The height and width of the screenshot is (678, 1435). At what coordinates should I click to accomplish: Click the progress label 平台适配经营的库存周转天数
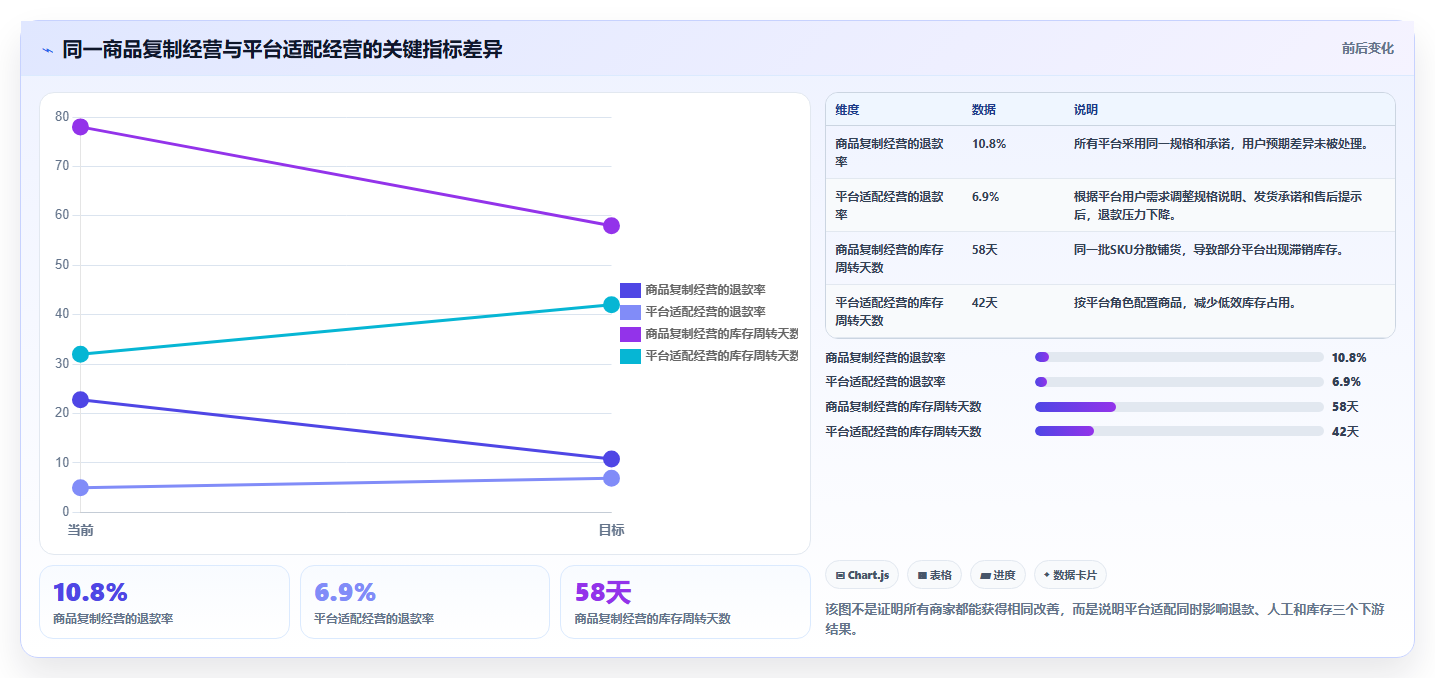tap(903, 432)
